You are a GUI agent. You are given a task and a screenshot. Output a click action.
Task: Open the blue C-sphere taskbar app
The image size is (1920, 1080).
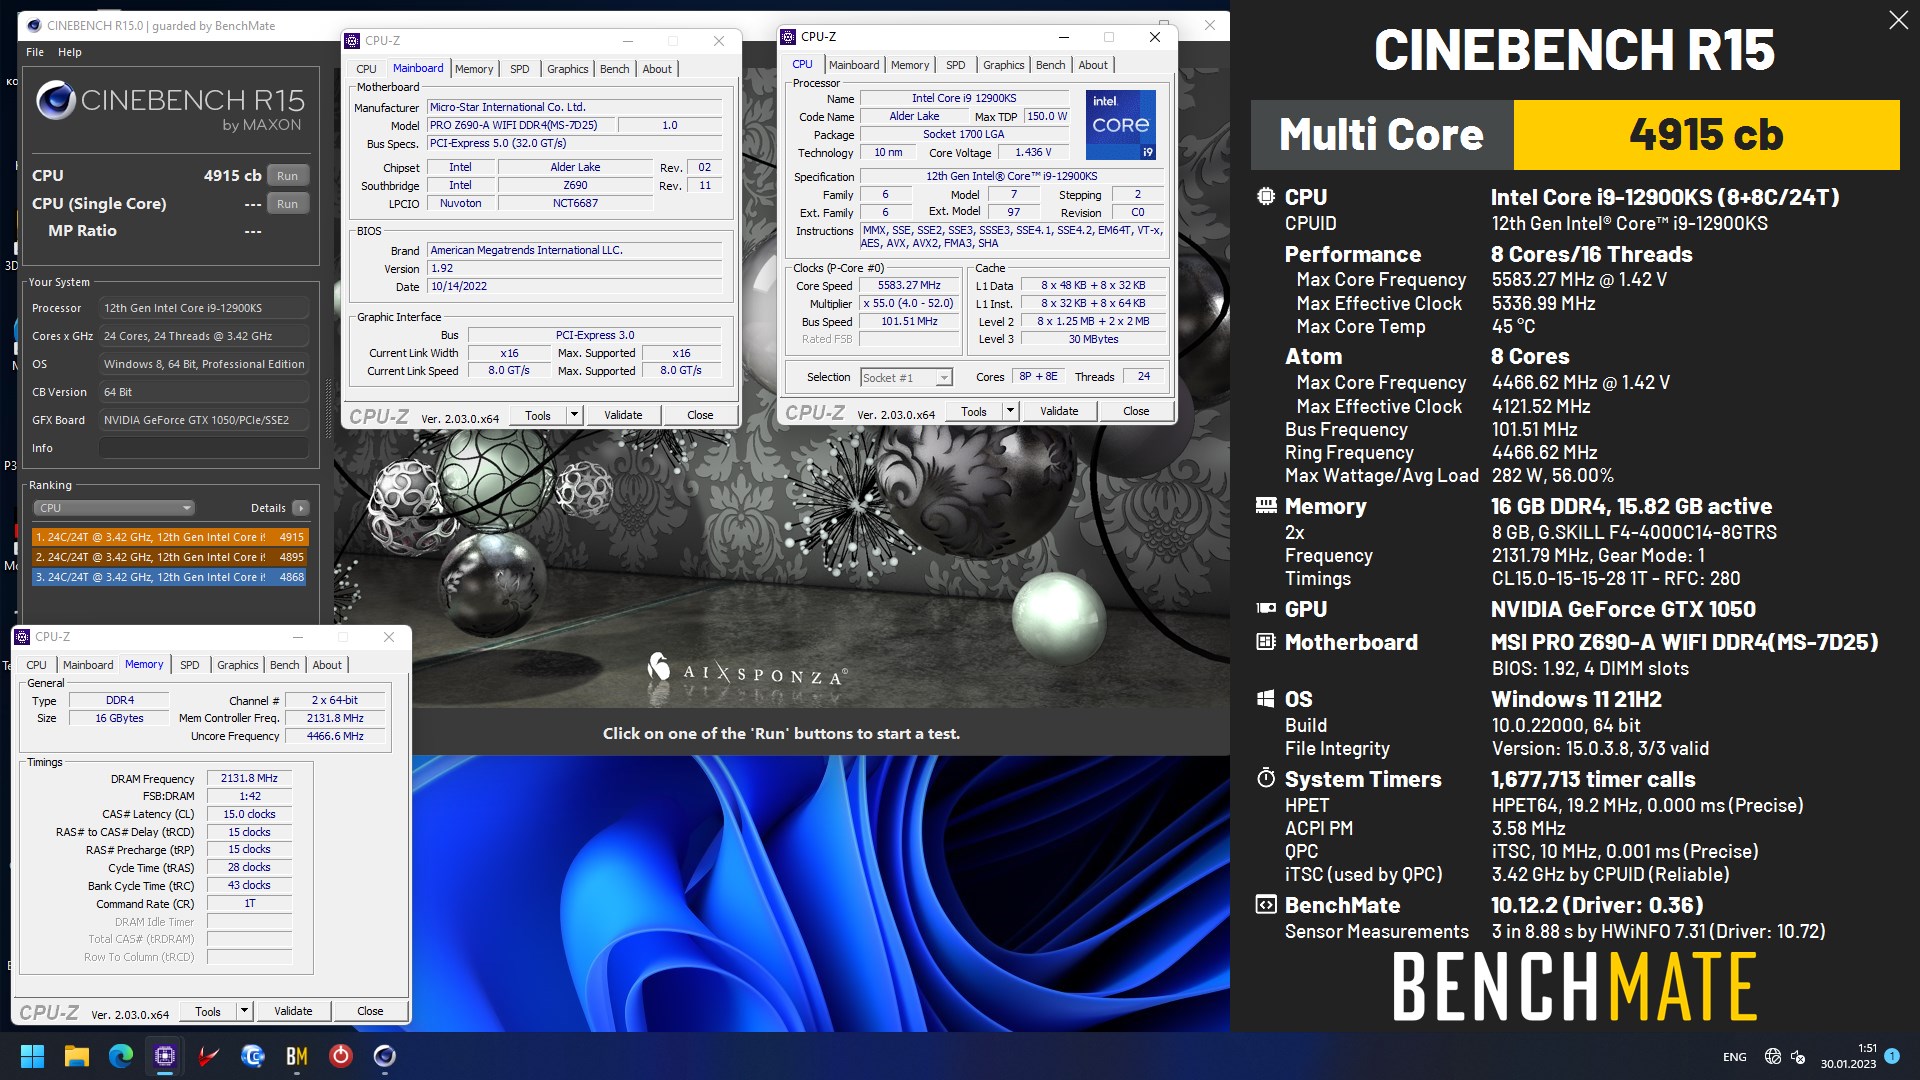[x=253, y=1056]
